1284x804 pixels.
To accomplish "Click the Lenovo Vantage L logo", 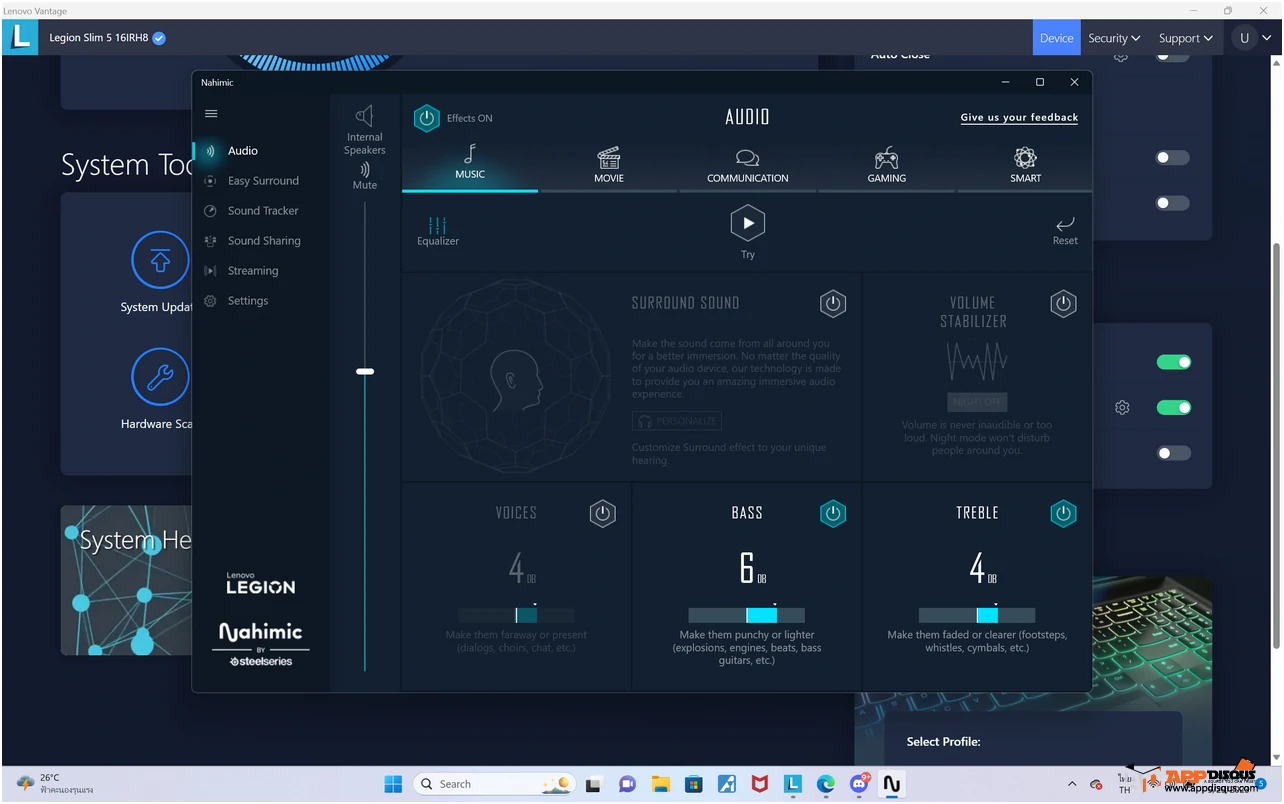I will click(20, 38).
